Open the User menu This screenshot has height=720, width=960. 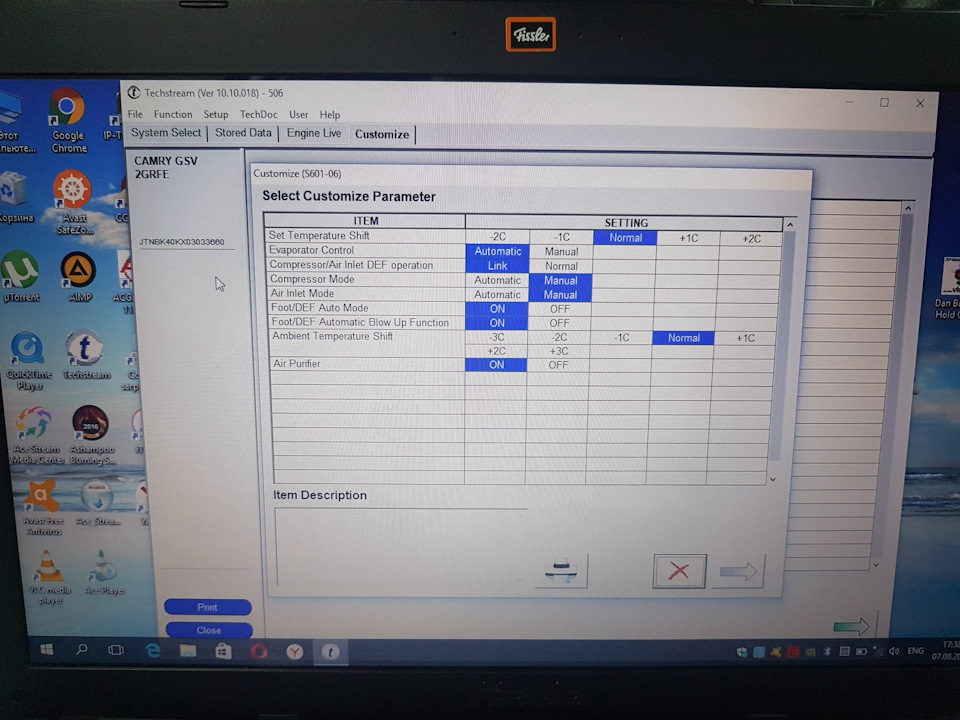coord(298,114)
